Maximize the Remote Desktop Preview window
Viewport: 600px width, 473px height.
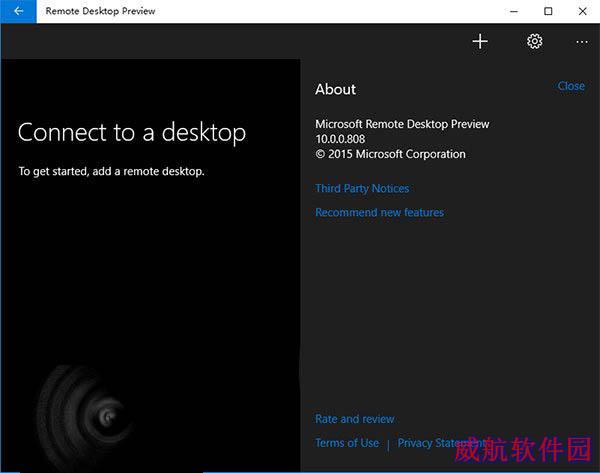pos(548,11)
